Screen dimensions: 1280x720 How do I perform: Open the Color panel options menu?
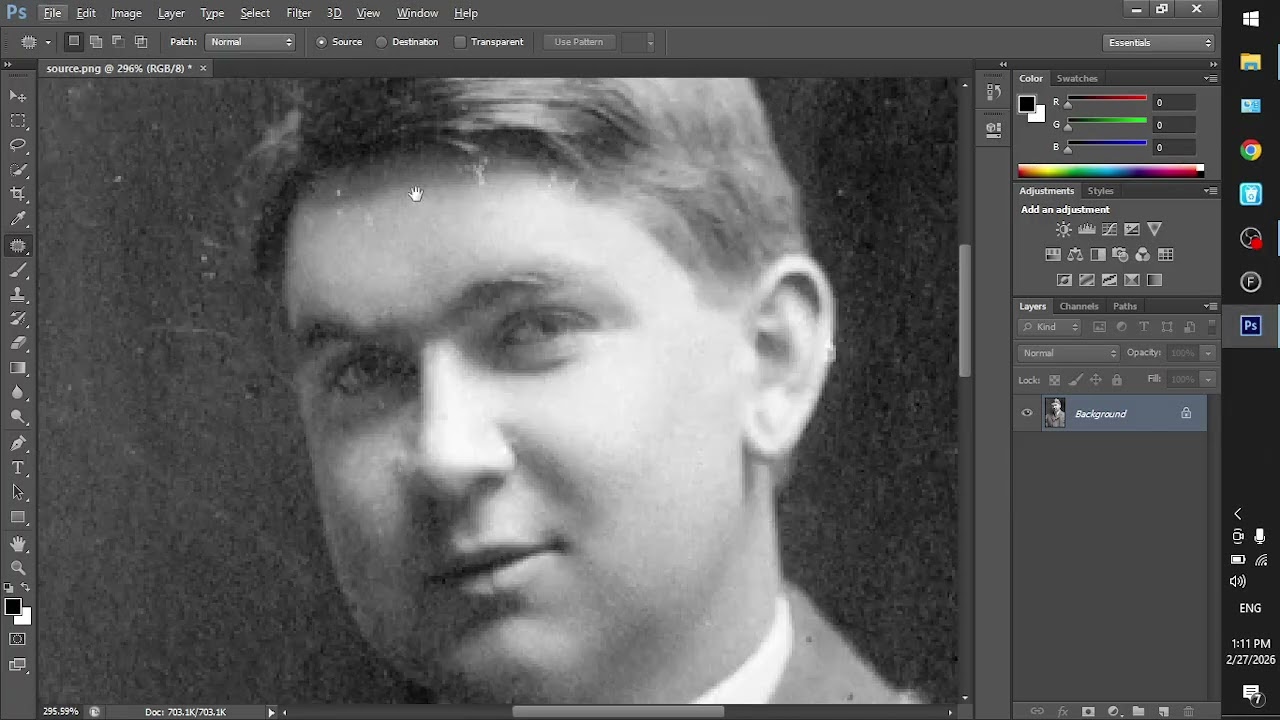point(1211,78)
